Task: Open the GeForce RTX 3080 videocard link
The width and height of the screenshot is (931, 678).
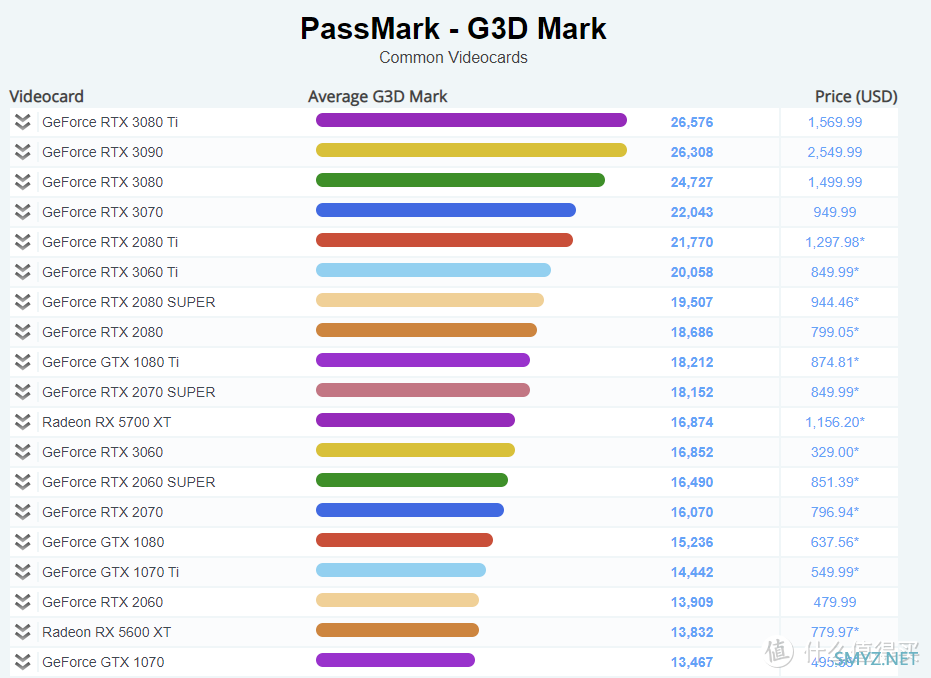Action: (103, 182)
